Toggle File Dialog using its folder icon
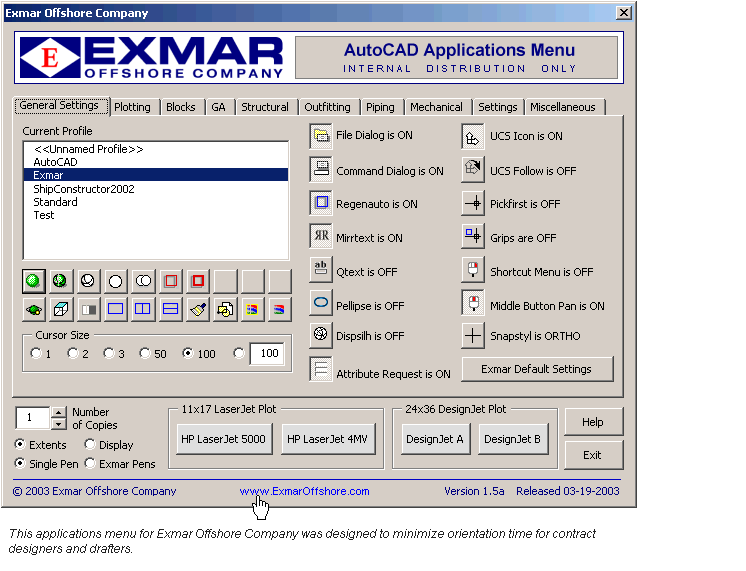This screenshot has height=571, width=746. coord(321,136)
